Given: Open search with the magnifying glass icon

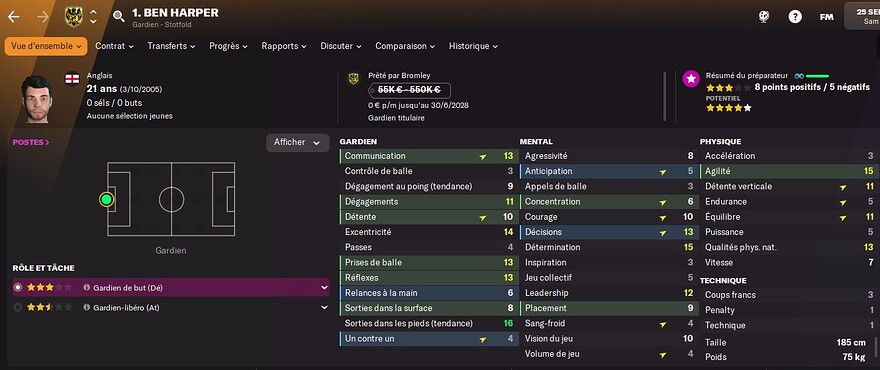Looking at the screenshot, I should tap(118, 16).
